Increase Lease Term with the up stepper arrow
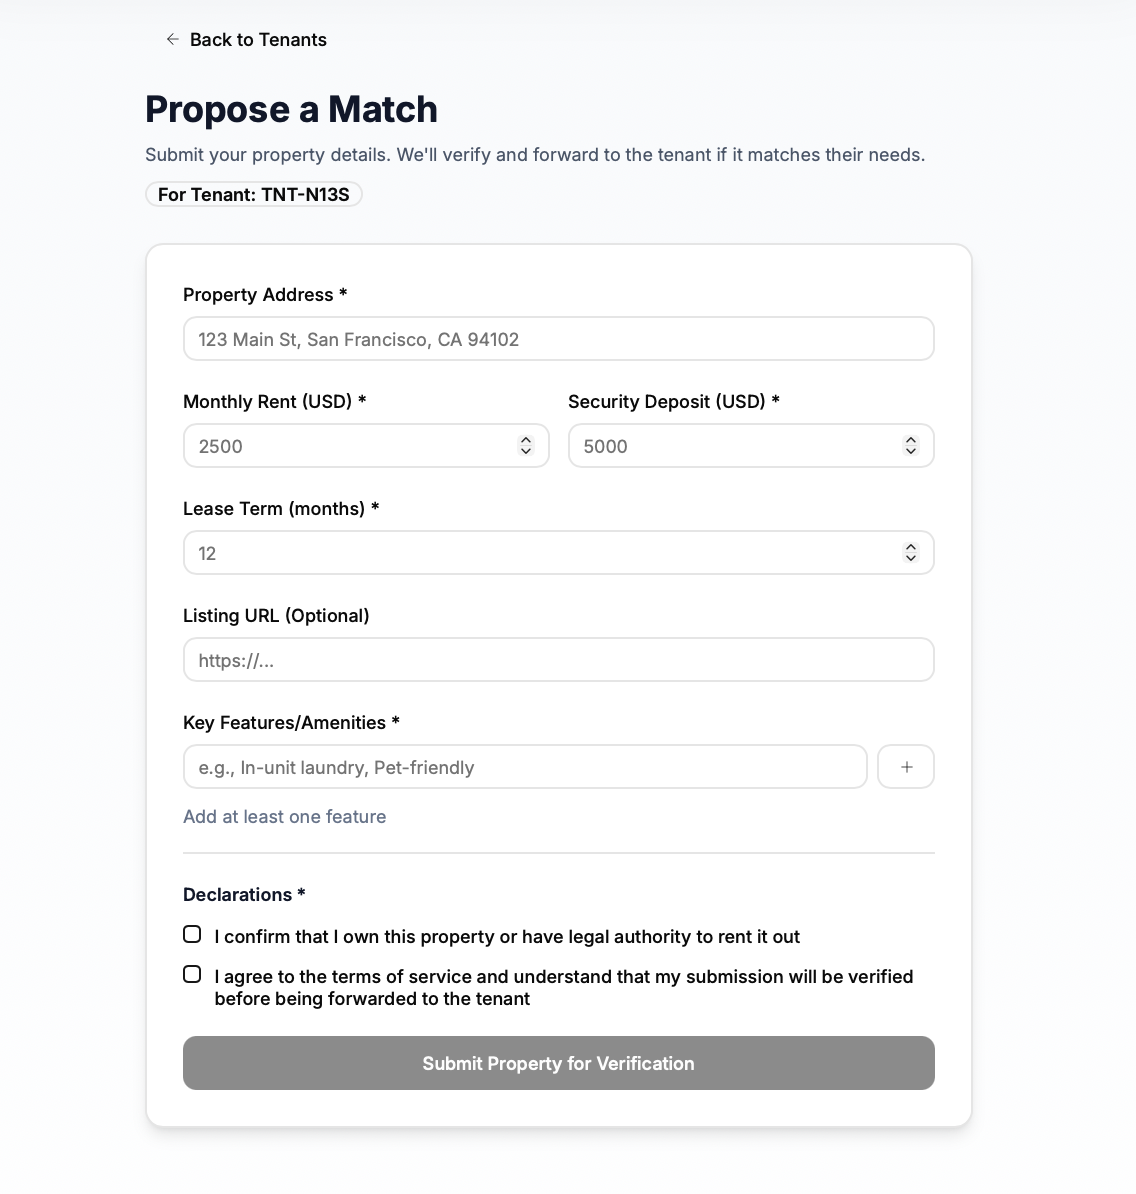This screenshot has width=1136, height=1194. tap(911, 547)
